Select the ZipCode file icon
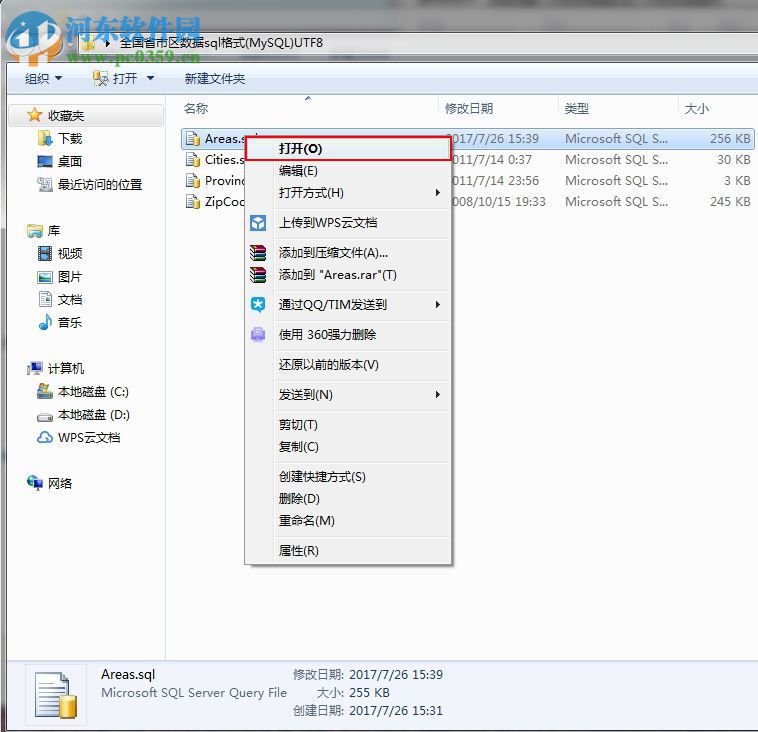758x732 pixels. (x=193, y=202)
